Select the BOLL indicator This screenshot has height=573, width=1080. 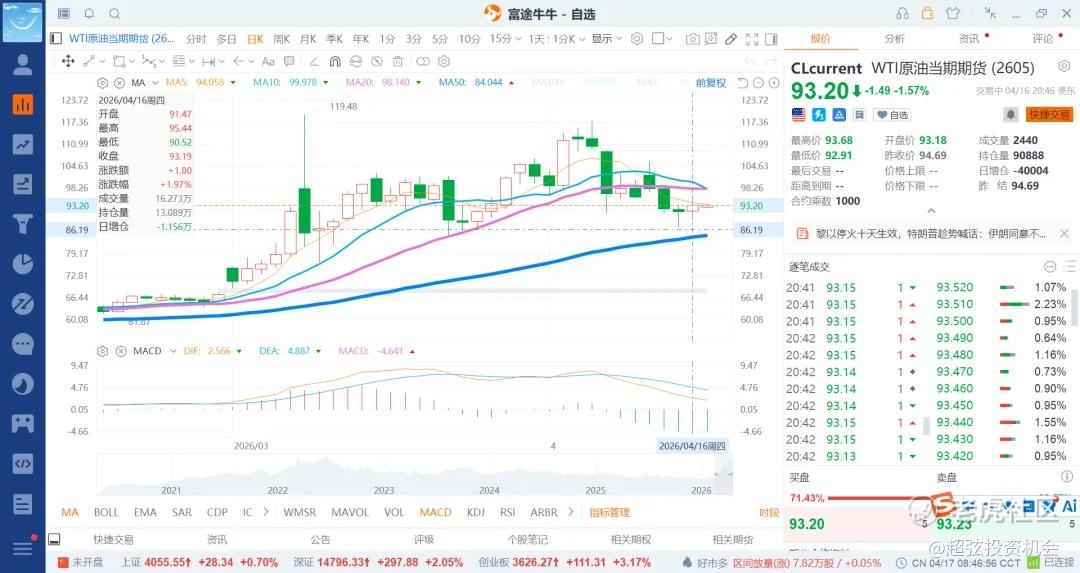click(x=106, y=512)
